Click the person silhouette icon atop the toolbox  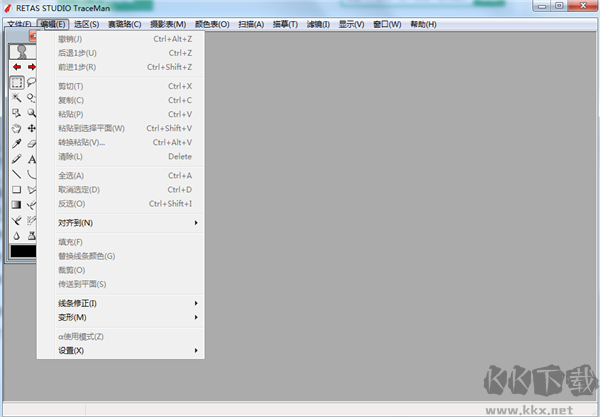pos(22,52)
